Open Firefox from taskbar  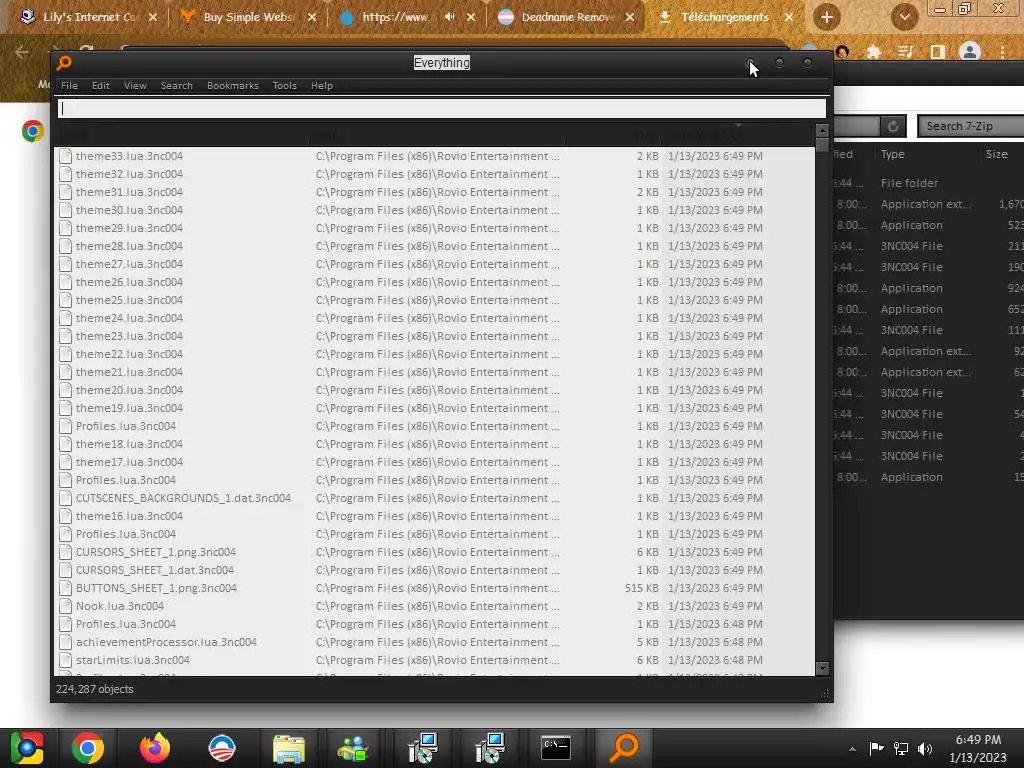[154, 748]
